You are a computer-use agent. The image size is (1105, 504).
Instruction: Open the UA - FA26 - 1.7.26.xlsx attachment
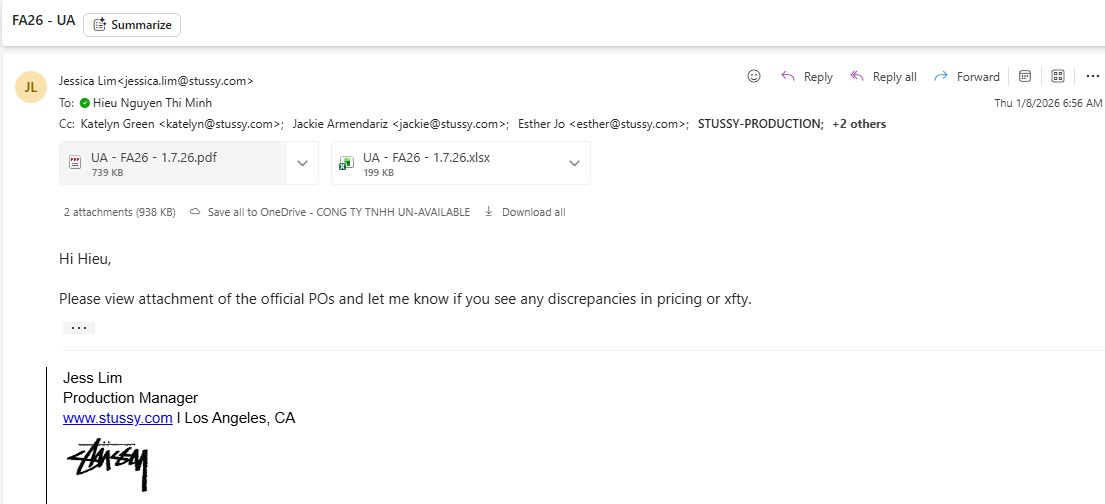pyautogui.click(x=440, y=163)
